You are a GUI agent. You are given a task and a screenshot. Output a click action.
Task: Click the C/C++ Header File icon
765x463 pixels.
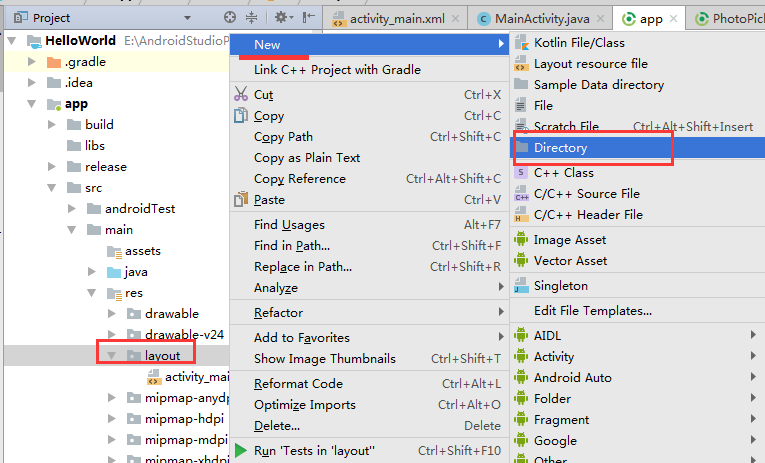coord(522,215)
